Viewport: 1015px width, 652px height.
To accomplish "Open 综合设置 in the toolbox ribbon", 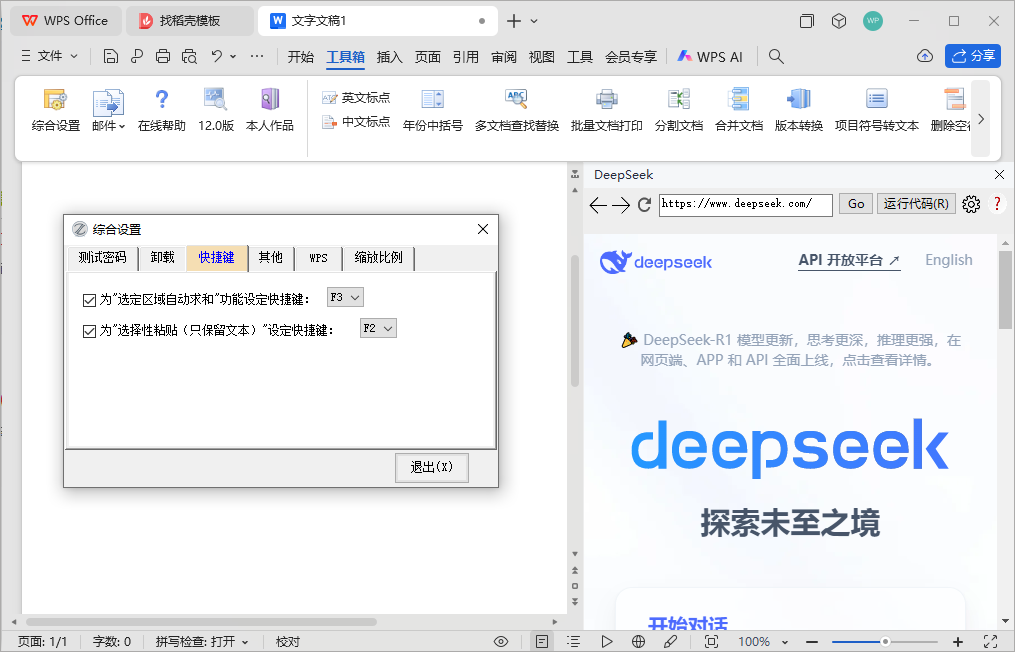I will pos(56,110).
